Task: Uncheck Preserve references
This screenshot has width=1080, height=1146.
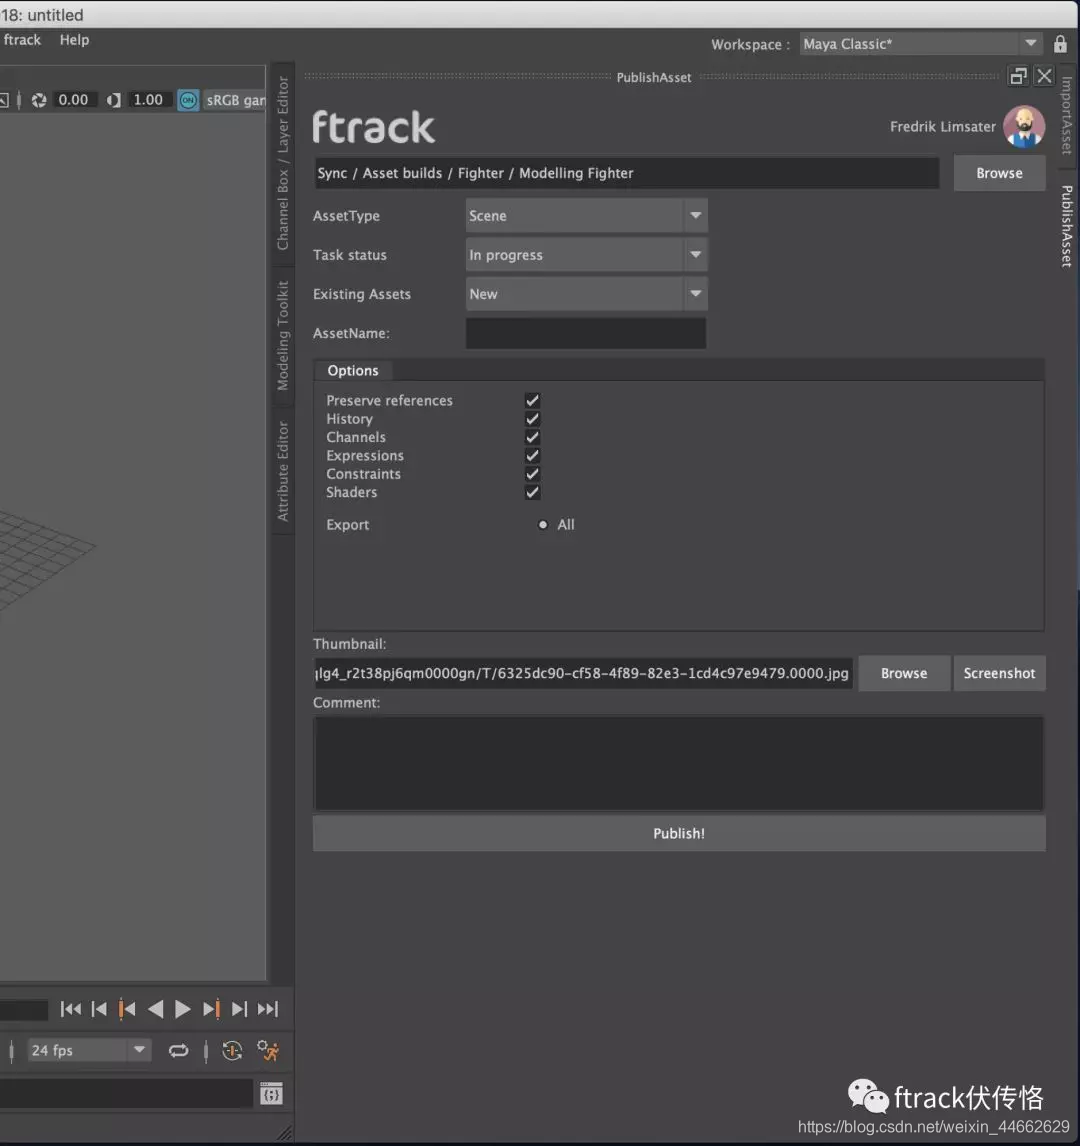Action: pos(532,401)
